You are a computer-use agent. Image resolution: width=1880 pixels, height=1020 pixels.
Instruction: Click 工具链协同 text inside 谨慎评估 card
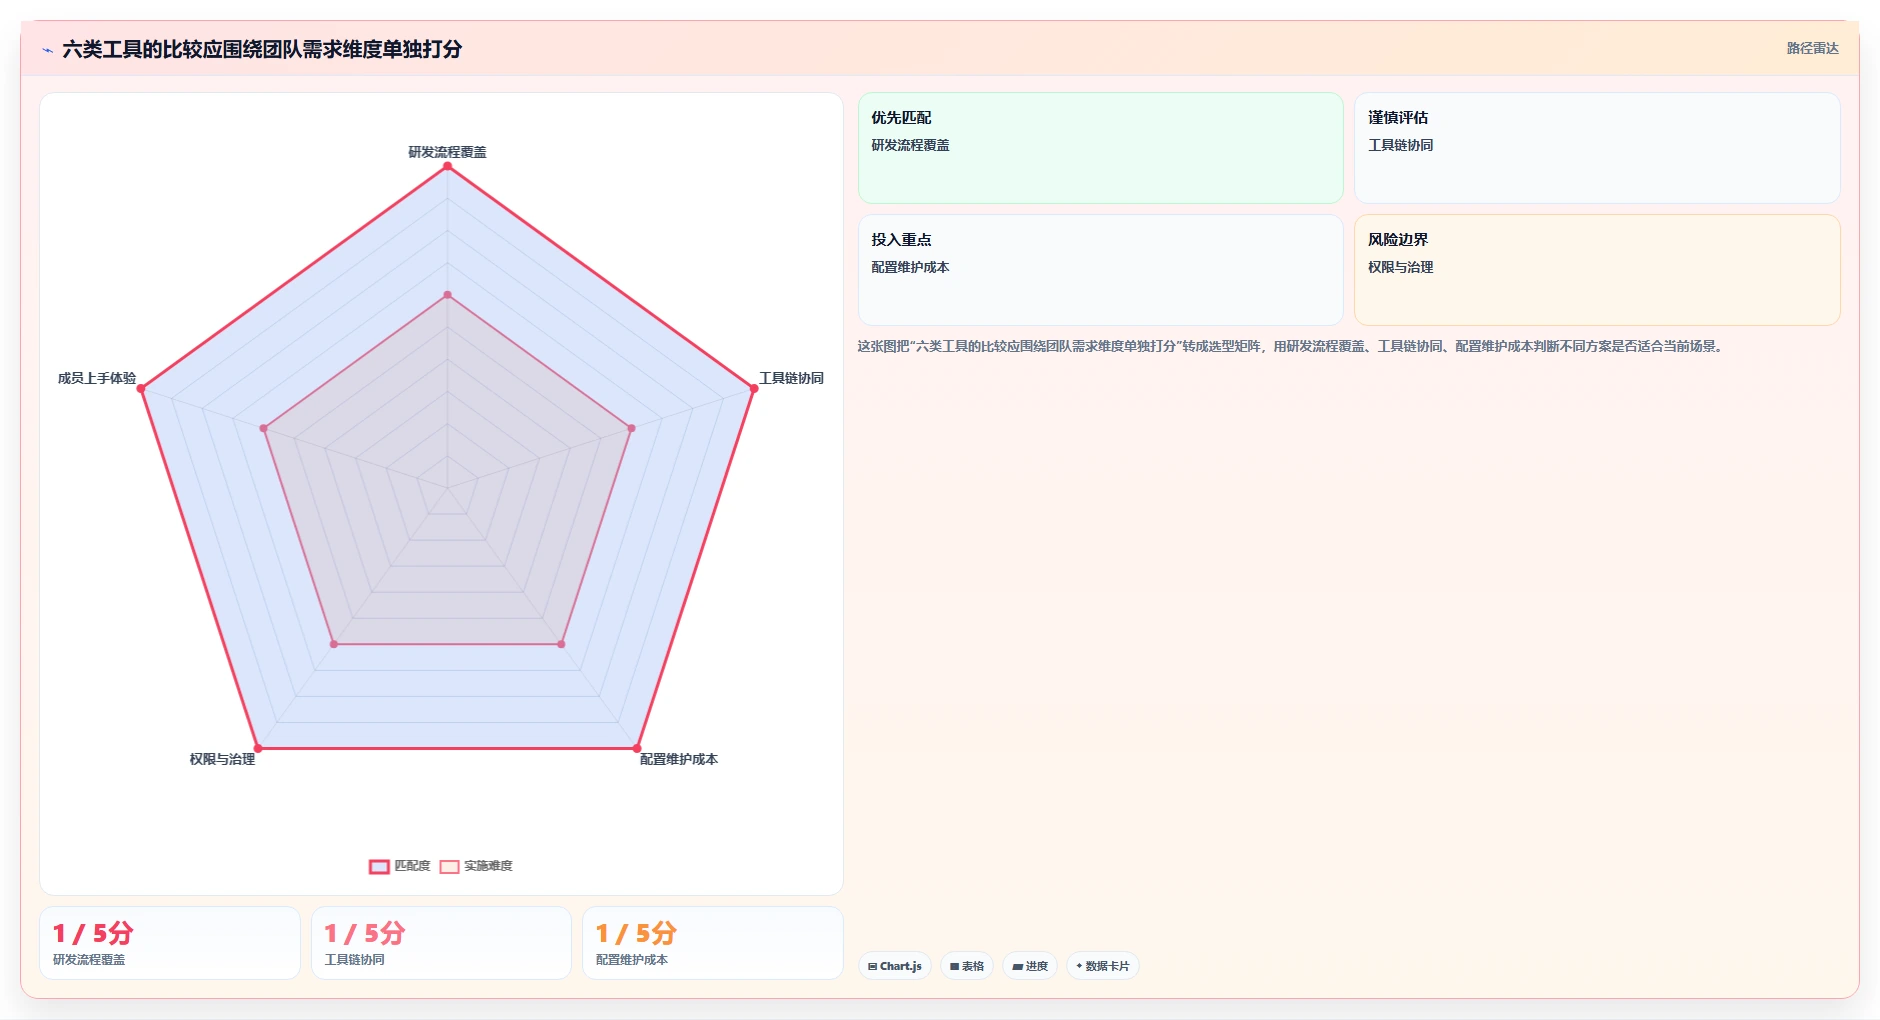(1400, 145)
